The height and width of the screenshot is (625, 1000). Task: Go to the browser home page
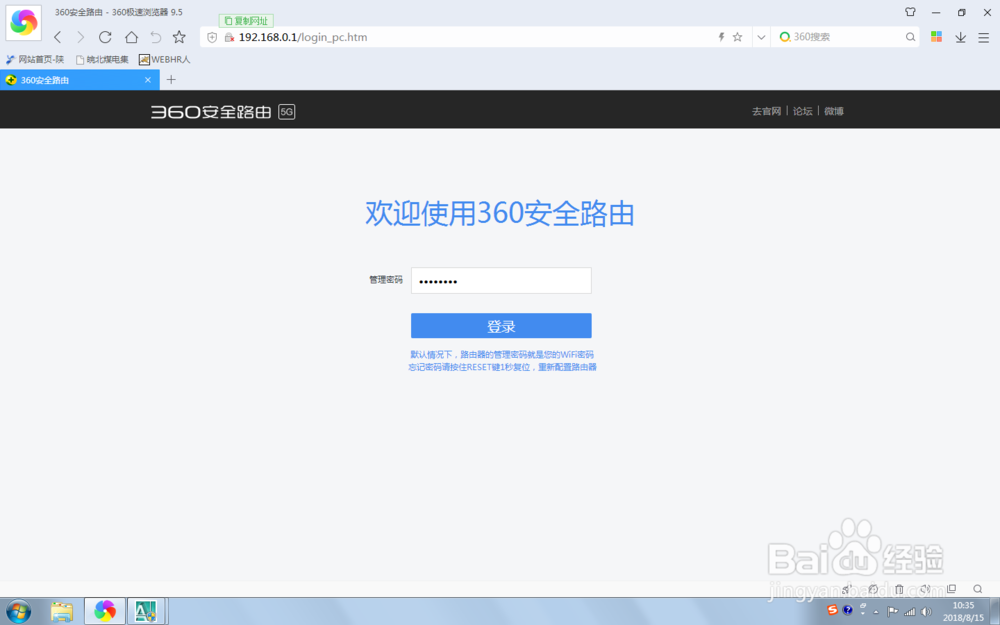[131, 37]
